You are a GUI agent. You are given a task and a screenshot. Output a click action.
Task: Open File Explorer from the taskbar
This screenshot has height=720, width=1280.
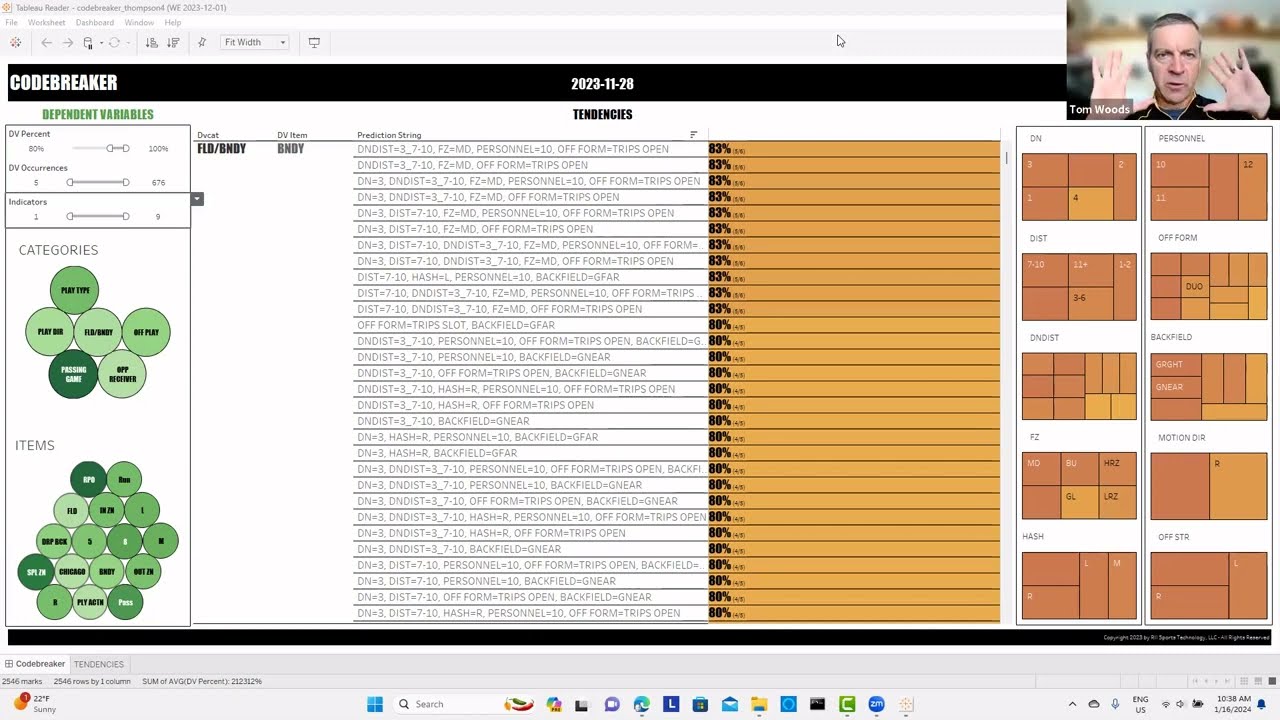759,704
